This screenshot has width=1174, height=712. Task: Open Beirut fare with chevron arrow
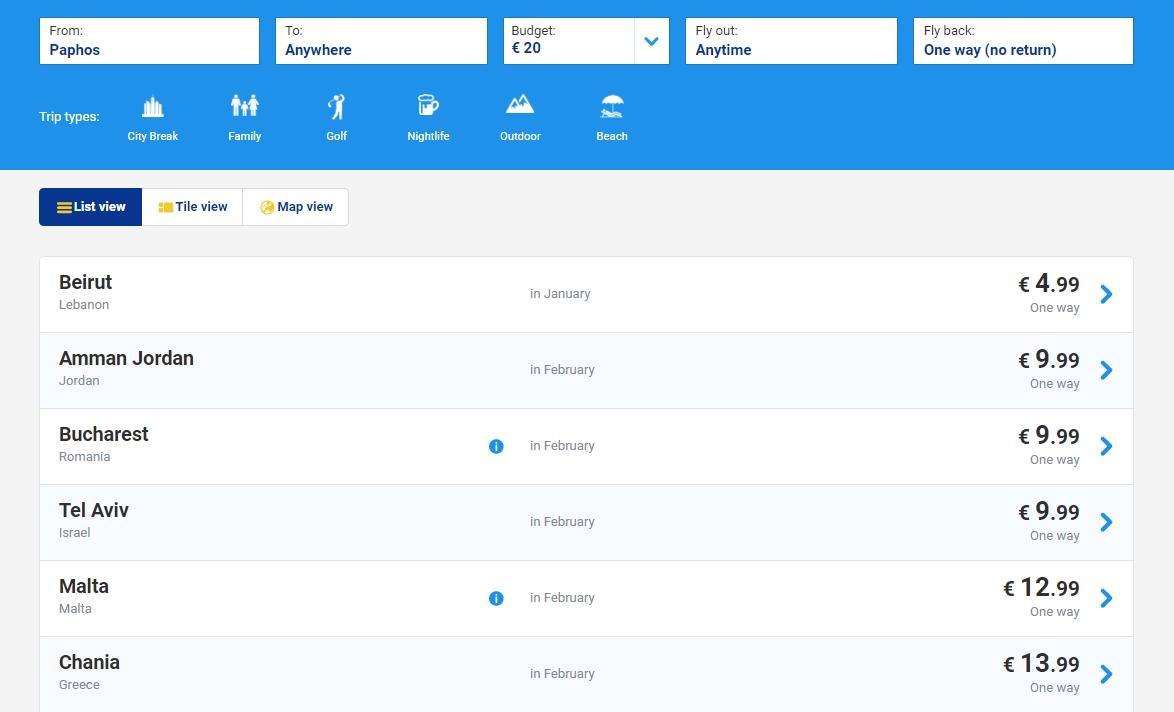(1106, 294)
